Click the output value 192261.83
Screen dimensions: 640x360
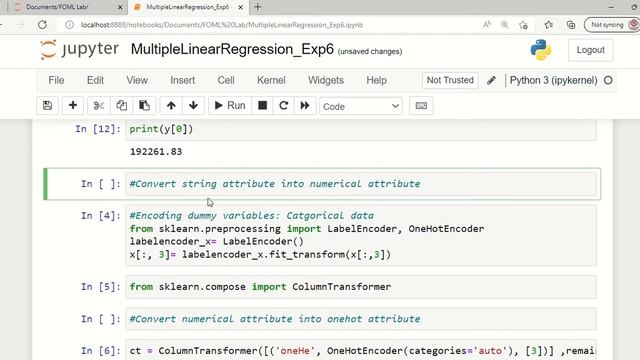(x=156, y=152)
